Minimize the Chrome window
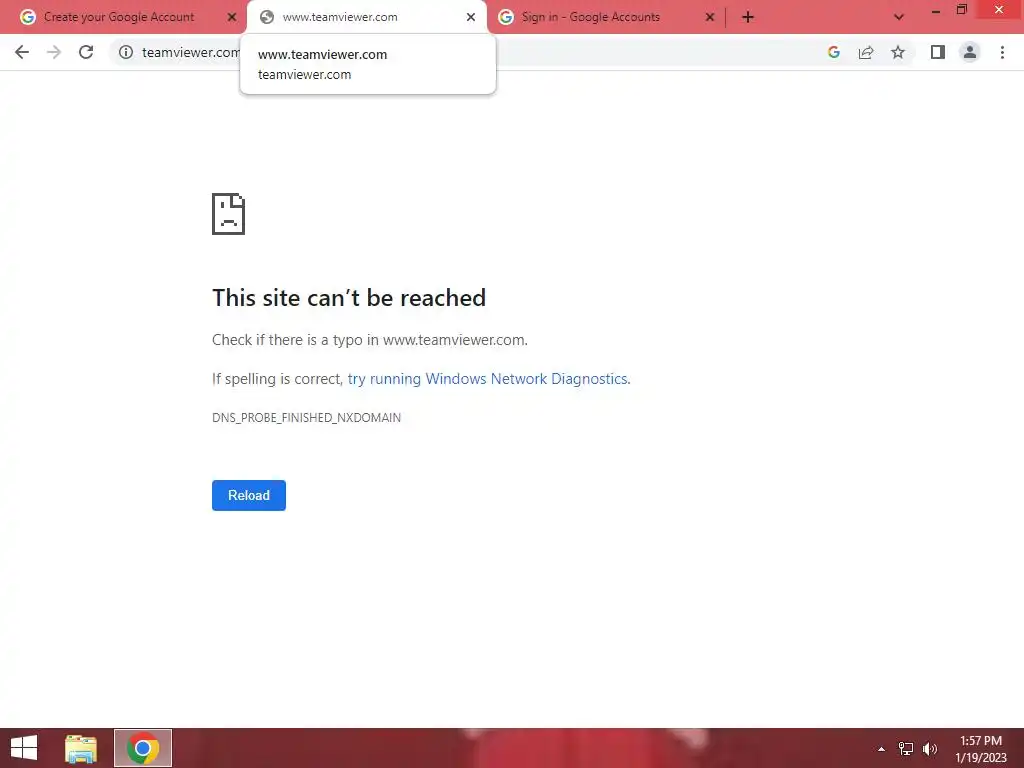 (936, 11)
